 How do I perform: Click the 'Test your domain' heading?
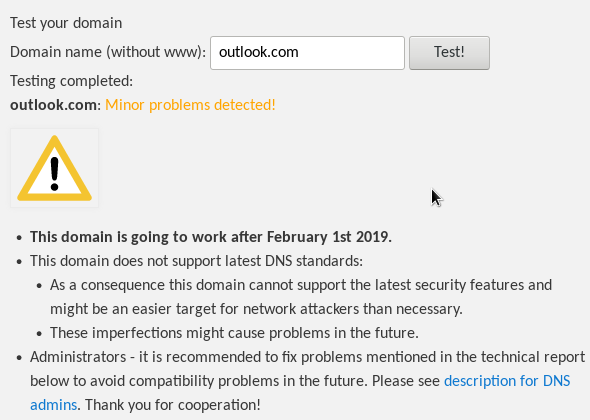(66, 23)
